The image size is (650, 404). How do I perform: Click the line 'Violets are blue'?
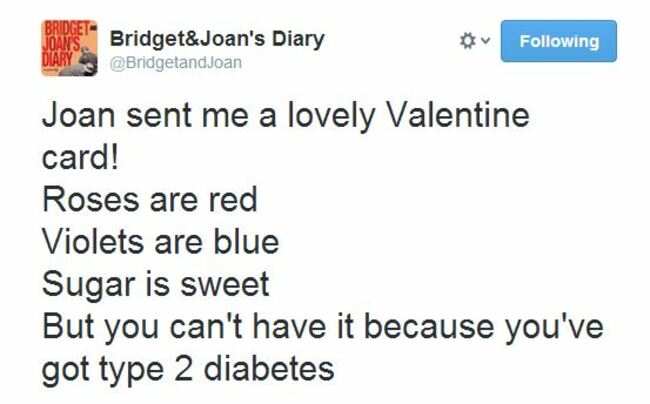(x=161, y=242)
